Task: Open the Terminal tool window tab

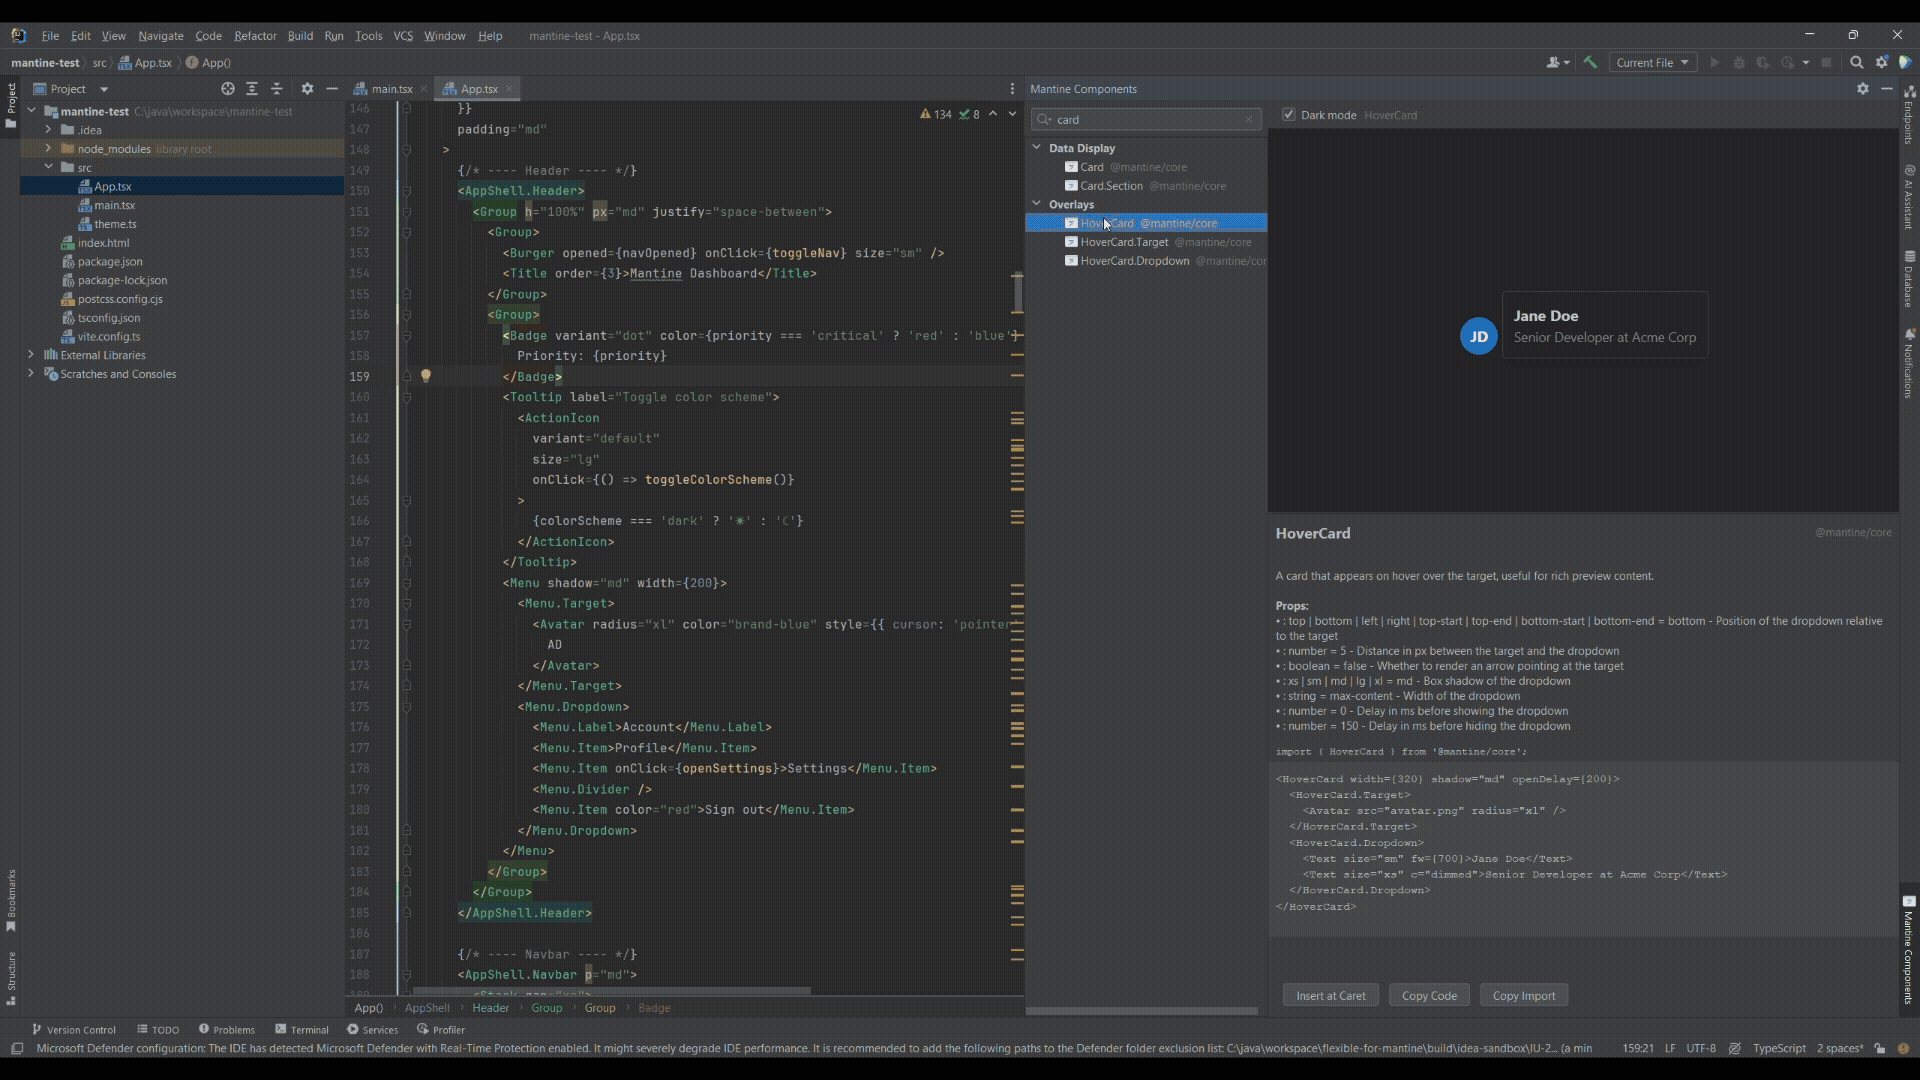Action: (302, 1029)
